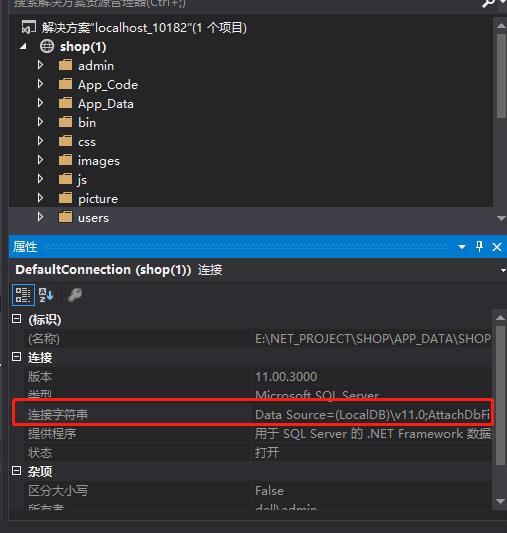Screen dimensions: 507x533
Task: Click the solution explorer scroll up arrow
Action: pos(501,25)
